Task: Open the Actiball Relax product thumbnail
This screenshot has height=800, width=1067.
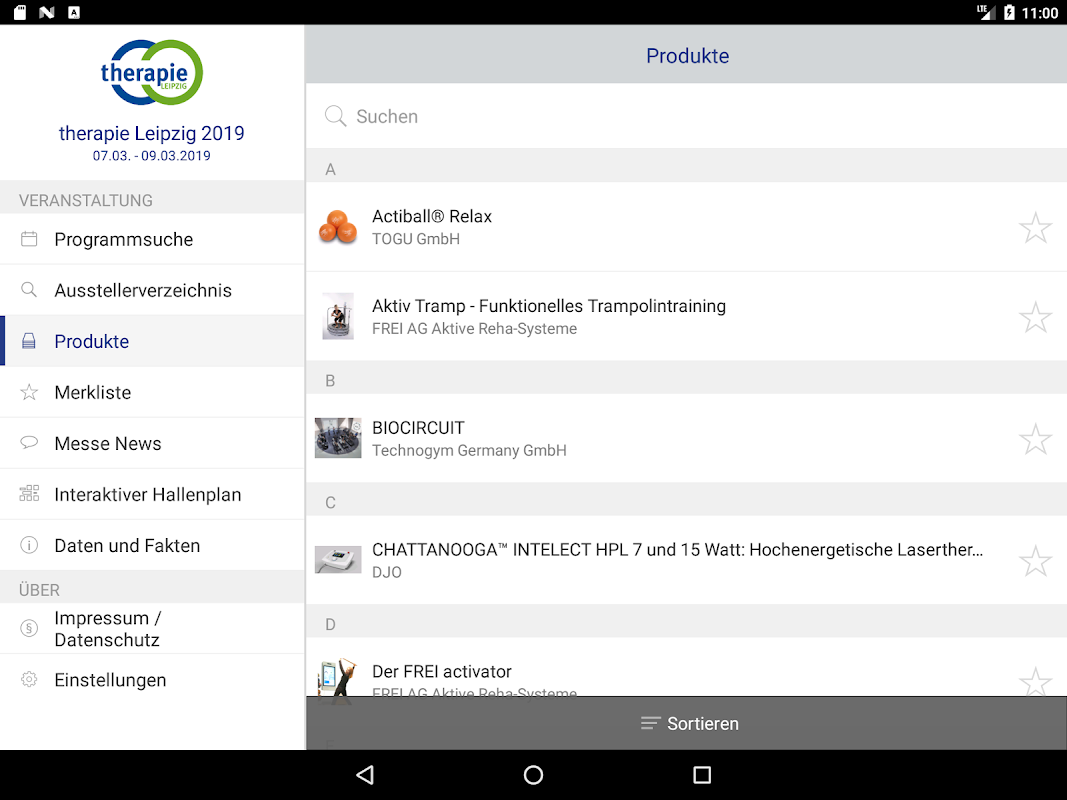Action: point(338,227)
